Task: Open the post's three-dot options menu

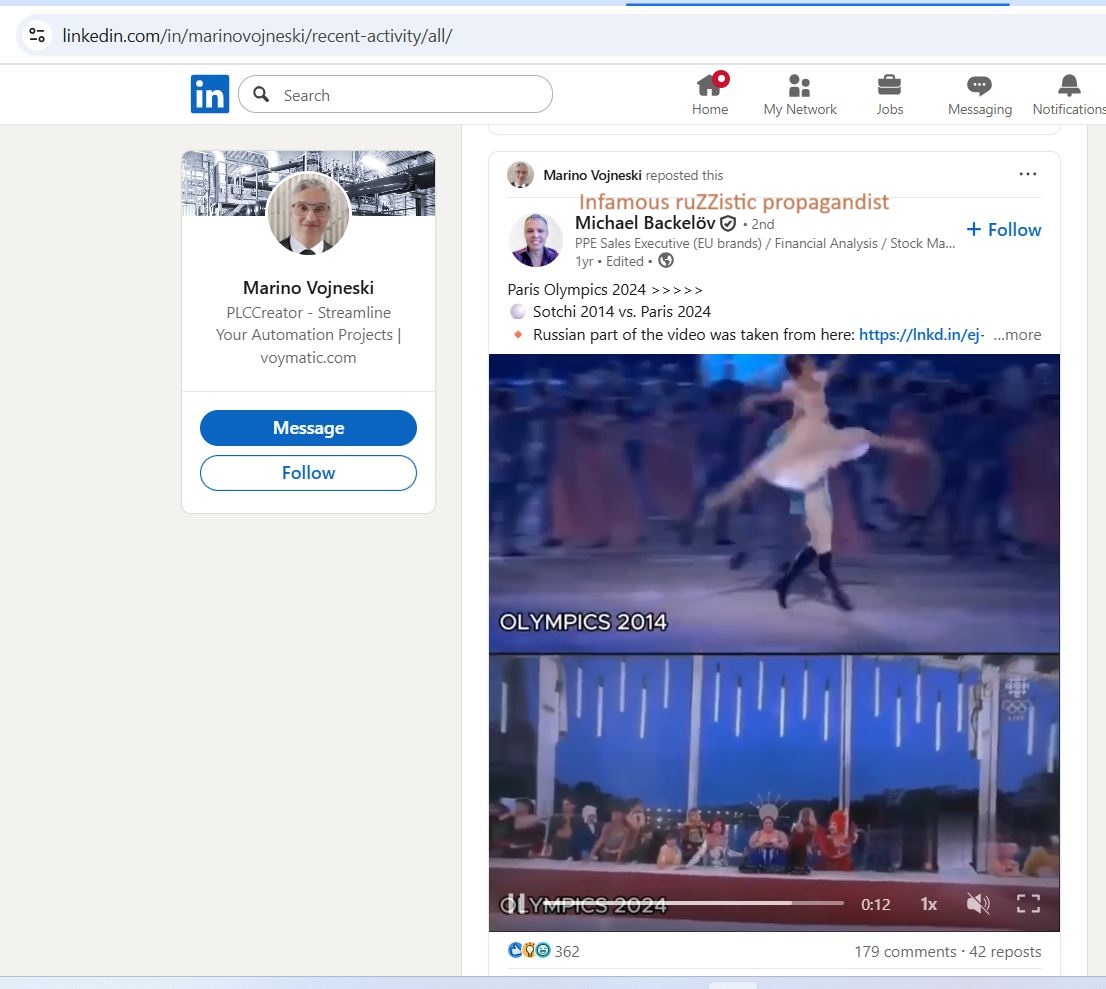Action: coord(1028,174)
